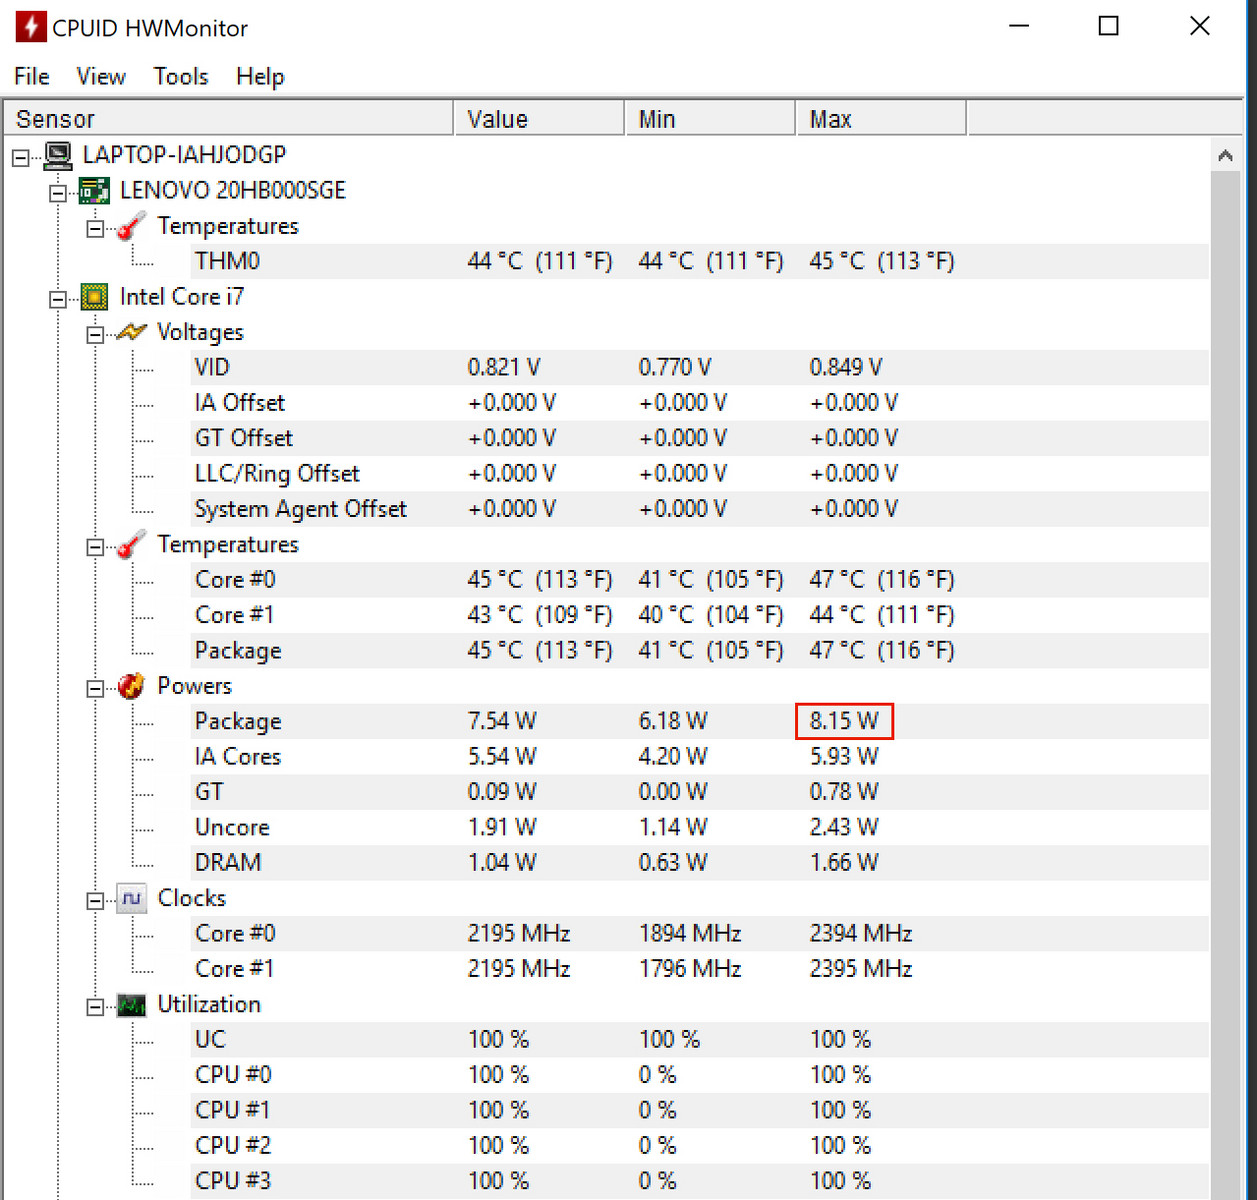Click the scrollbar up arrow
The height and width of the screenshot is (1200, 1257).
[1225, 156]
